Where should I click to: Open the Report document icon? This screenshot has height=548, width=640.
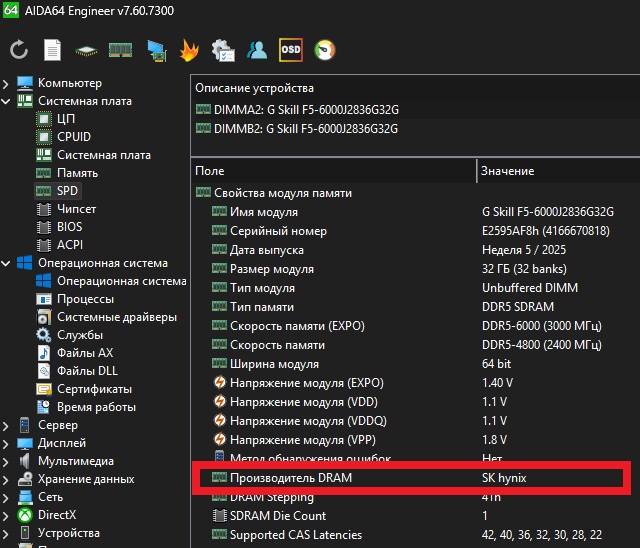[52, 50]
